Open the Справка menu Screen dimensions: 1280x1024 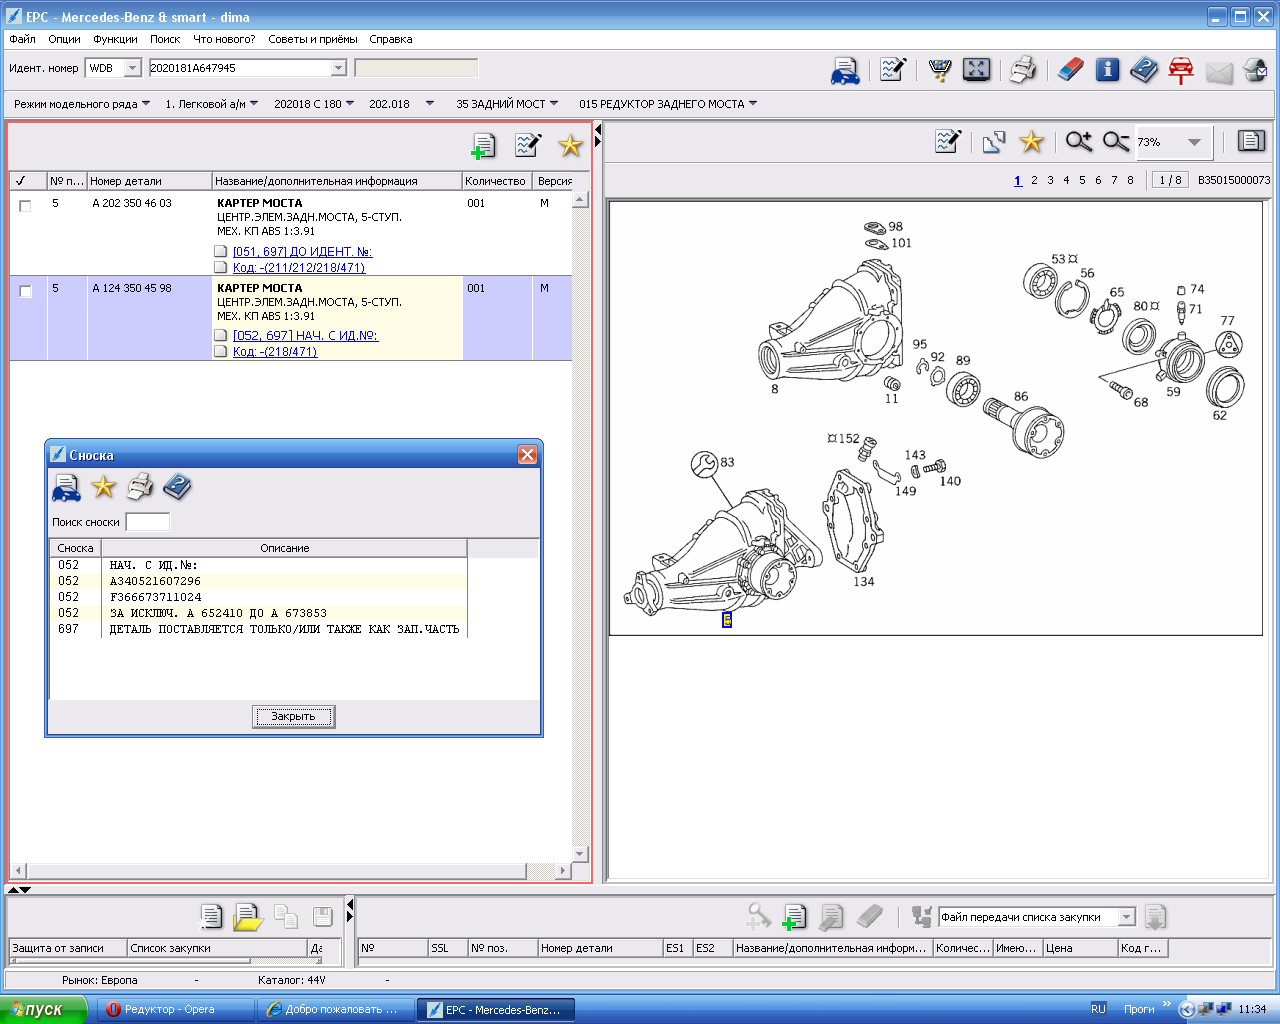(x=390, y=39)
